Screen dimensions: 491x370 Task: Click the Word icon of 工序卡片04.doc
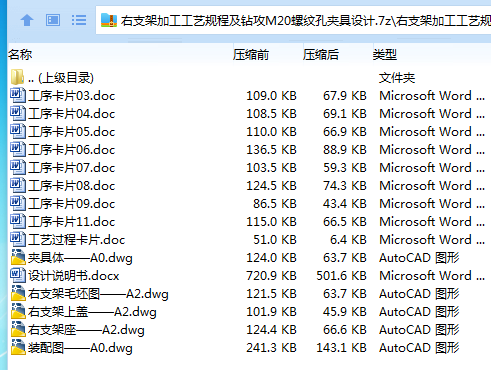(x=18, y=113)
